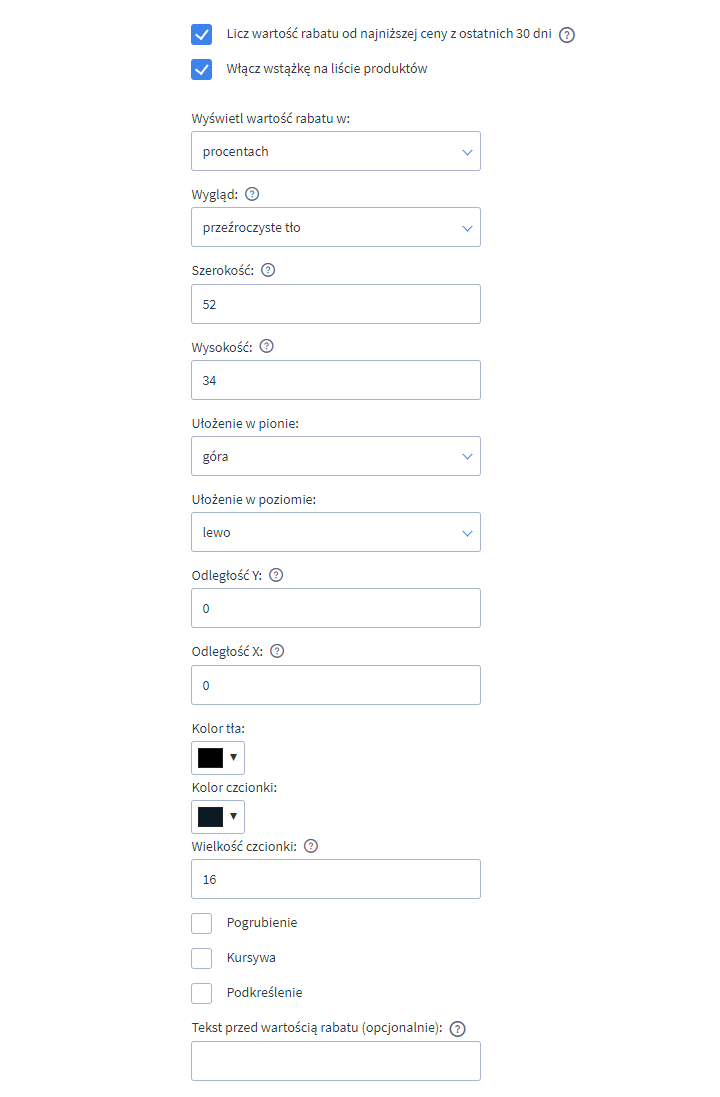This screenshot has width=720, height=1097.
Task: Click help icon for Tekst przed wartością rabatu
Action: [458, 1029]
